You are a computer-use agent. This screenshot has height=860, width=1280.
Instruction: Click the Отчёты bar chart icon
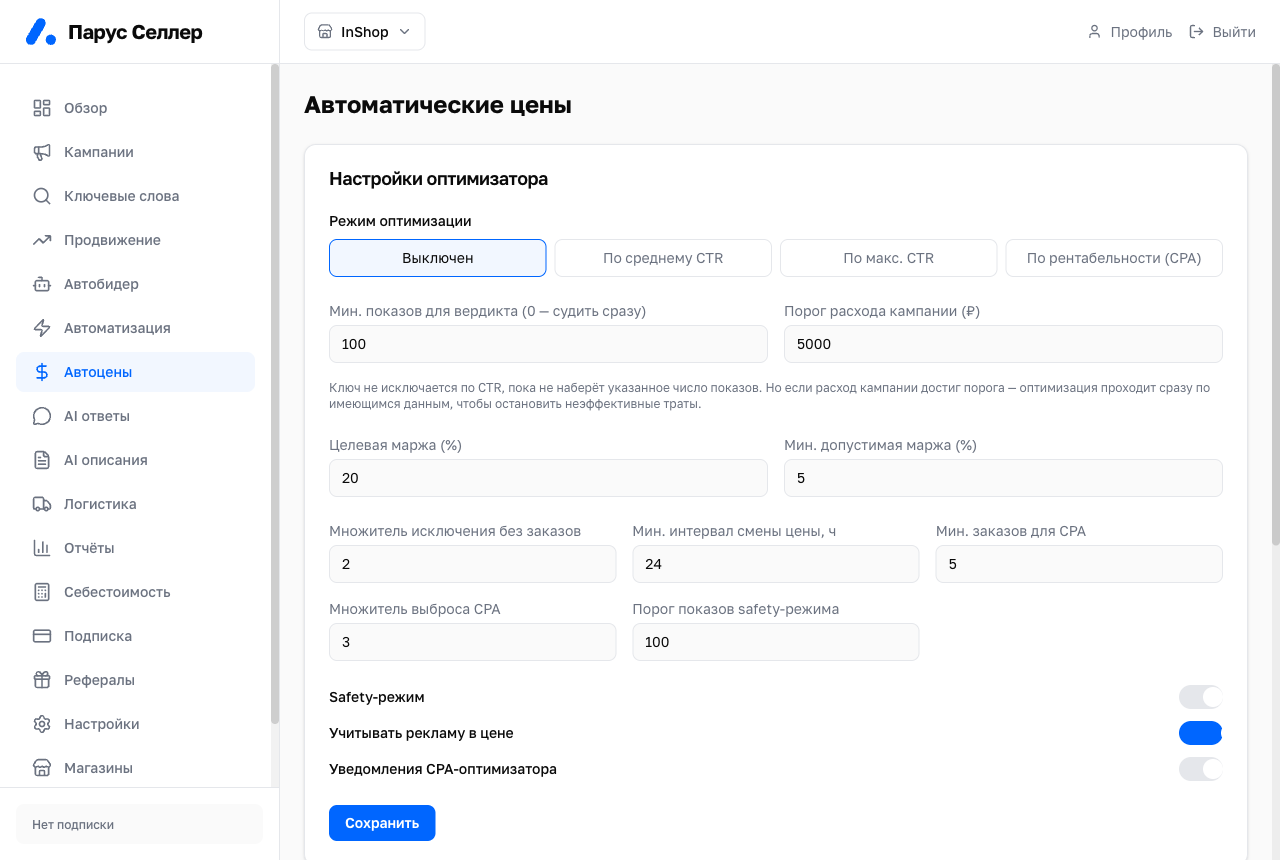(42, 548)
